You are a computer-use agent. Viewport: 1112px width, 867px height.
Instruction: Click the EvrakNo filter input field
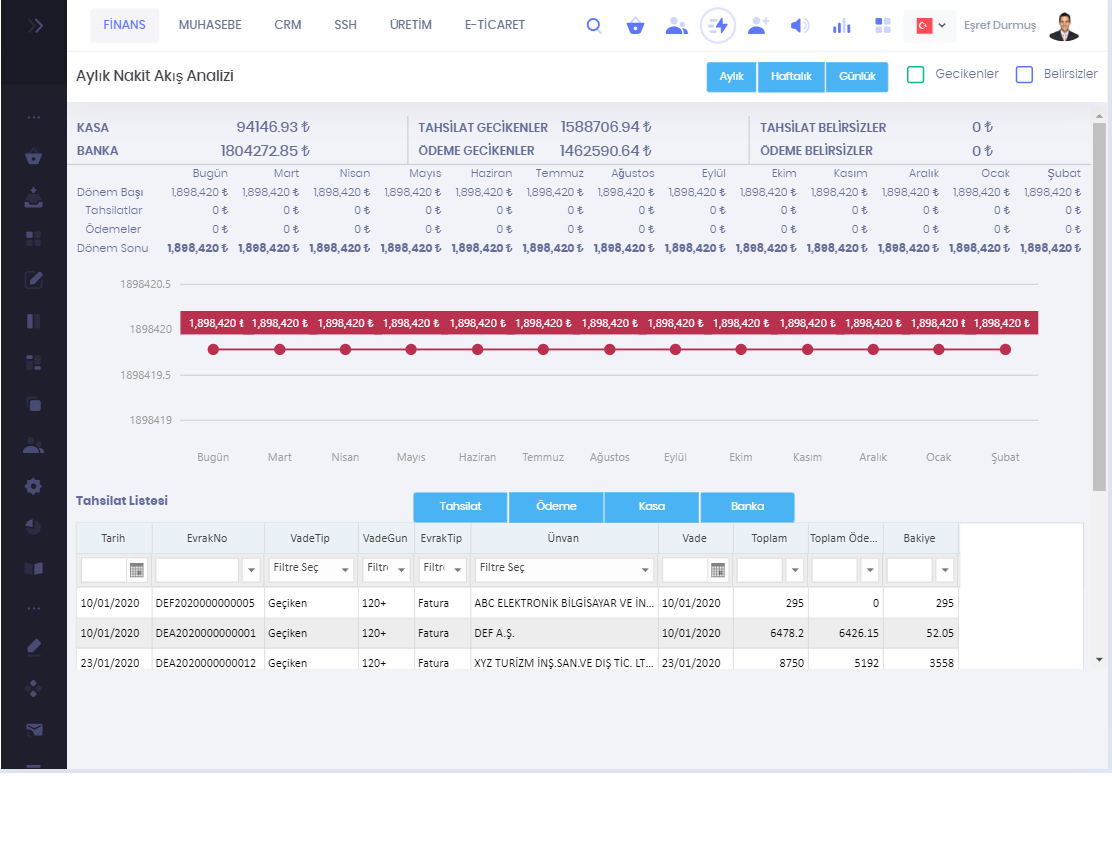(x=198, y=570)
